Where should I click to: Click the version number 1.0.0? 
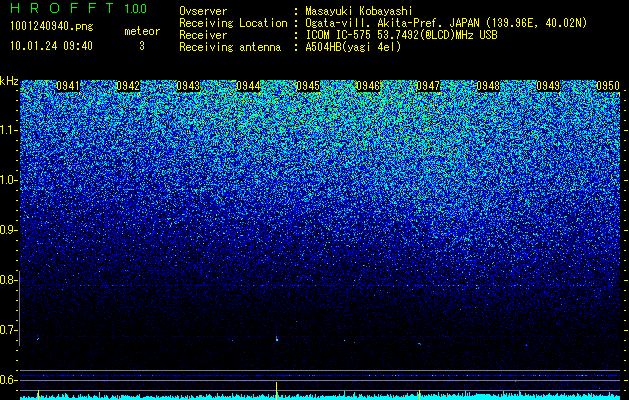click(x=135, y=8)
